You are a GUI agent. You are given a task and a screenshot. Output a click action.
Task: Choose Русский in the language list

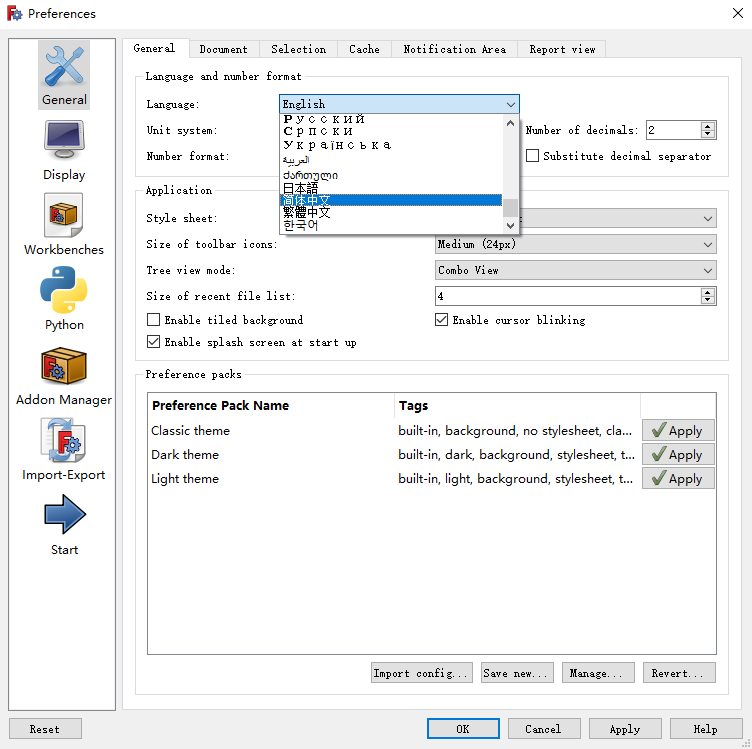[x=390, y=119]
